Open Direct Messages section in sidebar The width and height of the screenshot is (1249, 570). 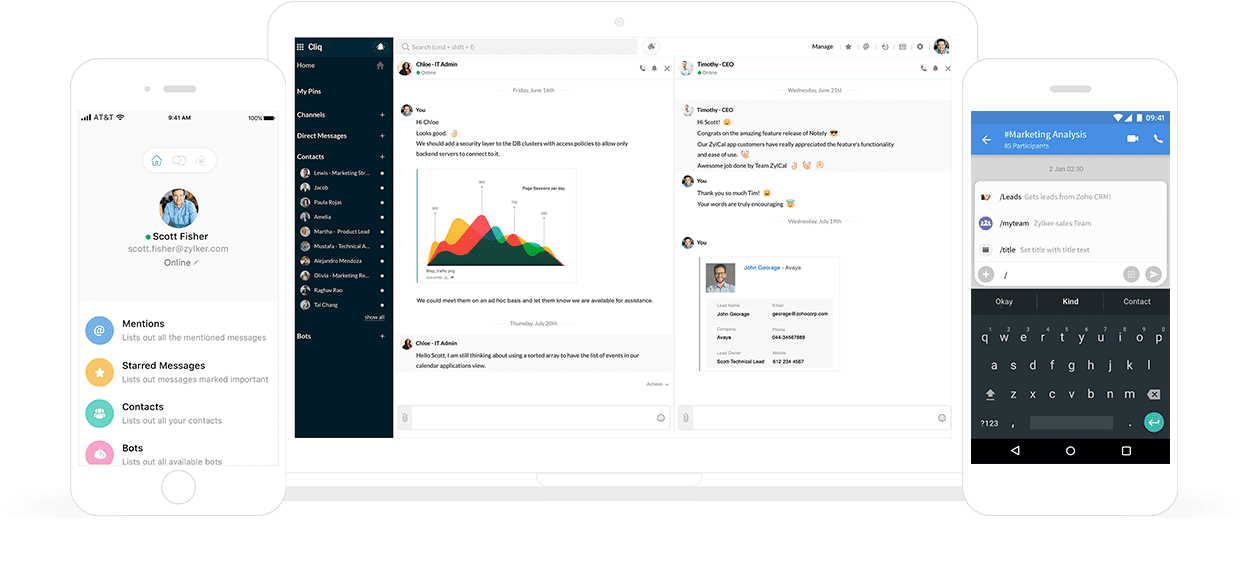(x=322, y=136)
